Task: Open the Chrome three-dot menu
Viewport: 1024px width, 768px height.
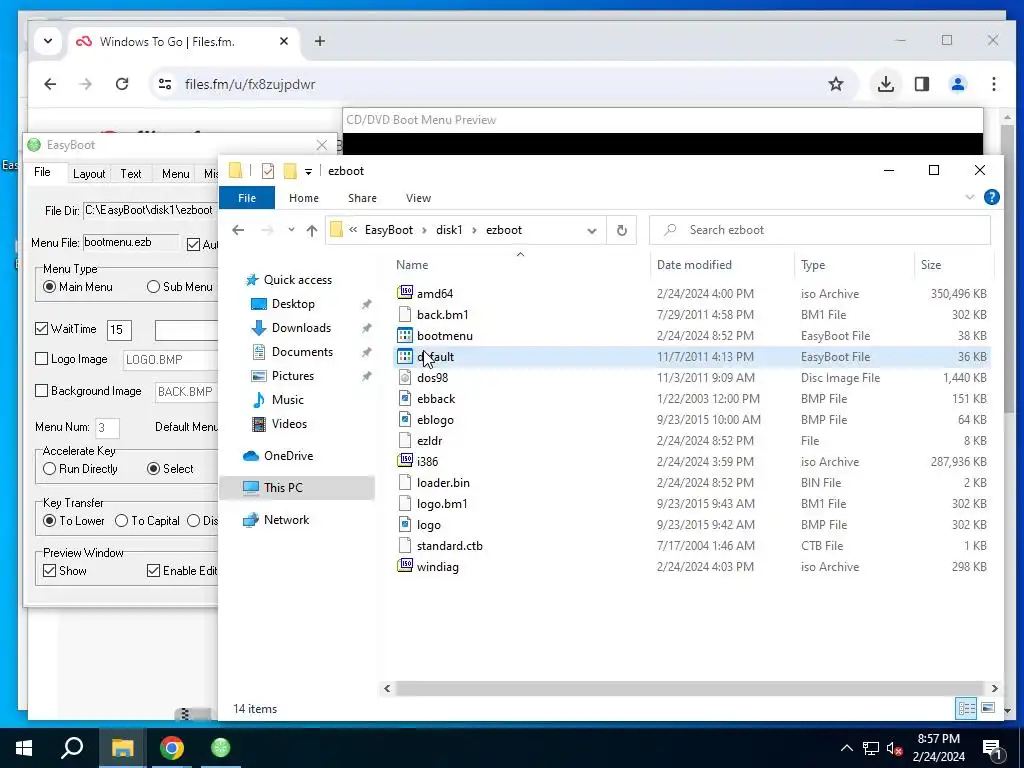Action: (993, 84)
